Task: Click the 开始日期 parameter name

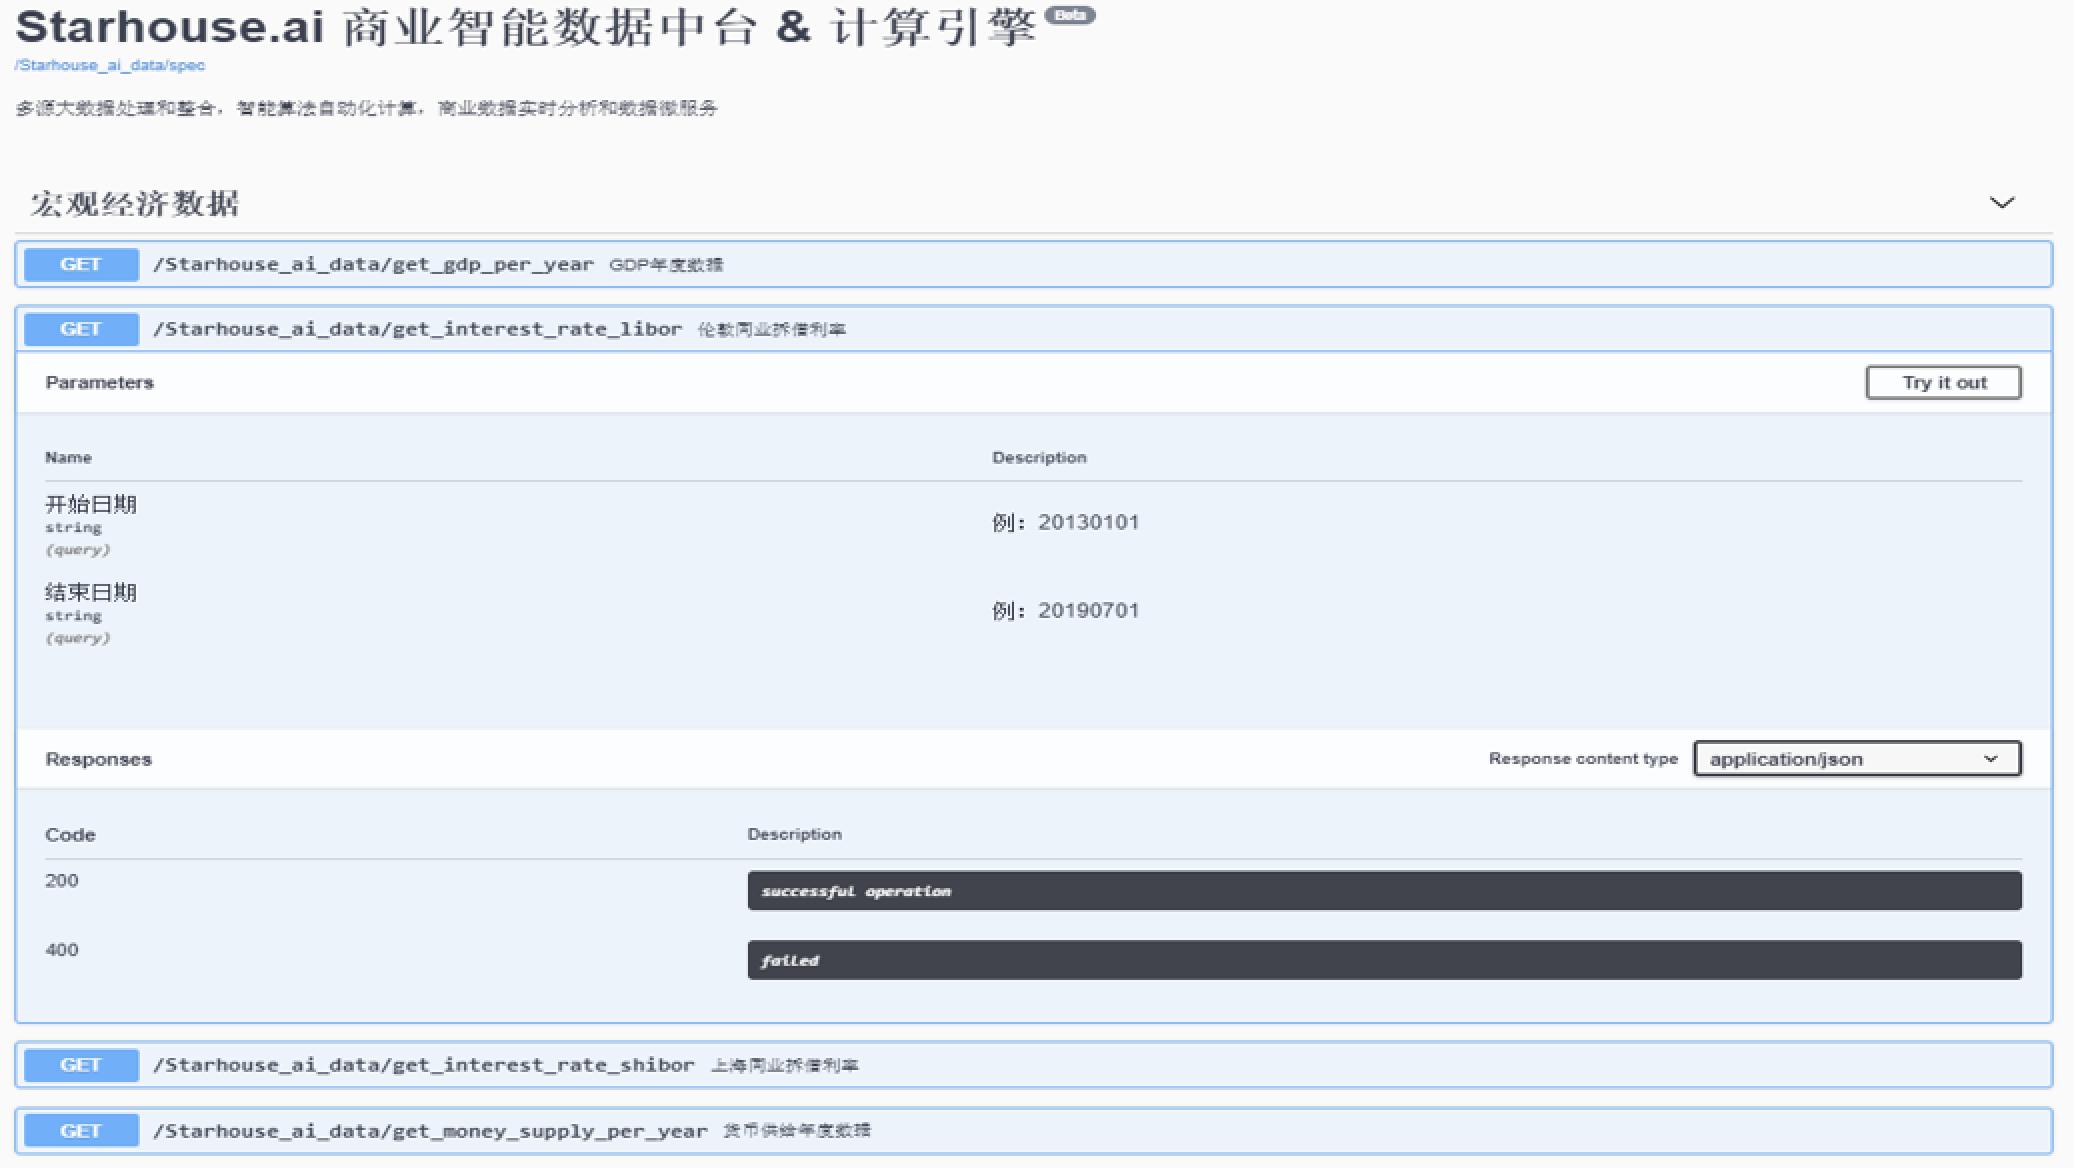Action: click(x=91, y=504)
